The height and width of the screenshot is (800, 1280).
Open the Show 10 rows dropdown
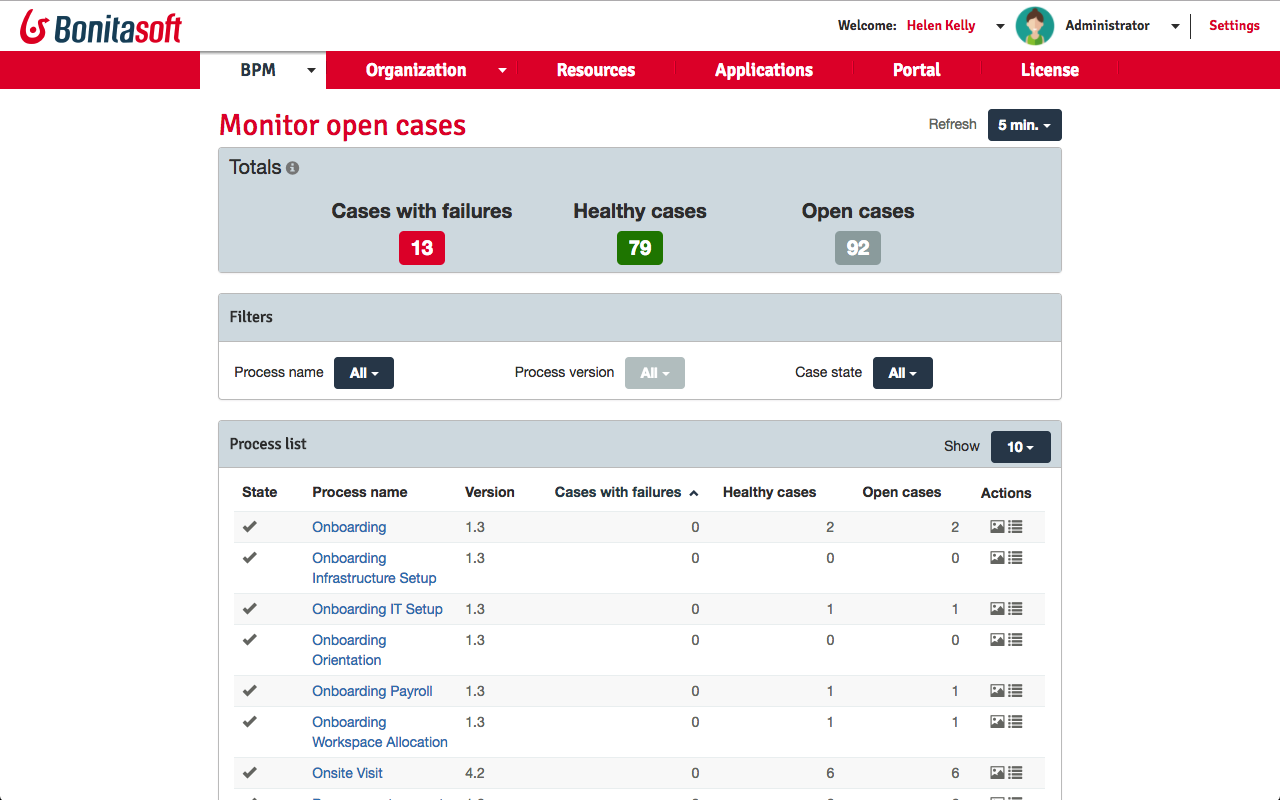[x=1020, y=447]
